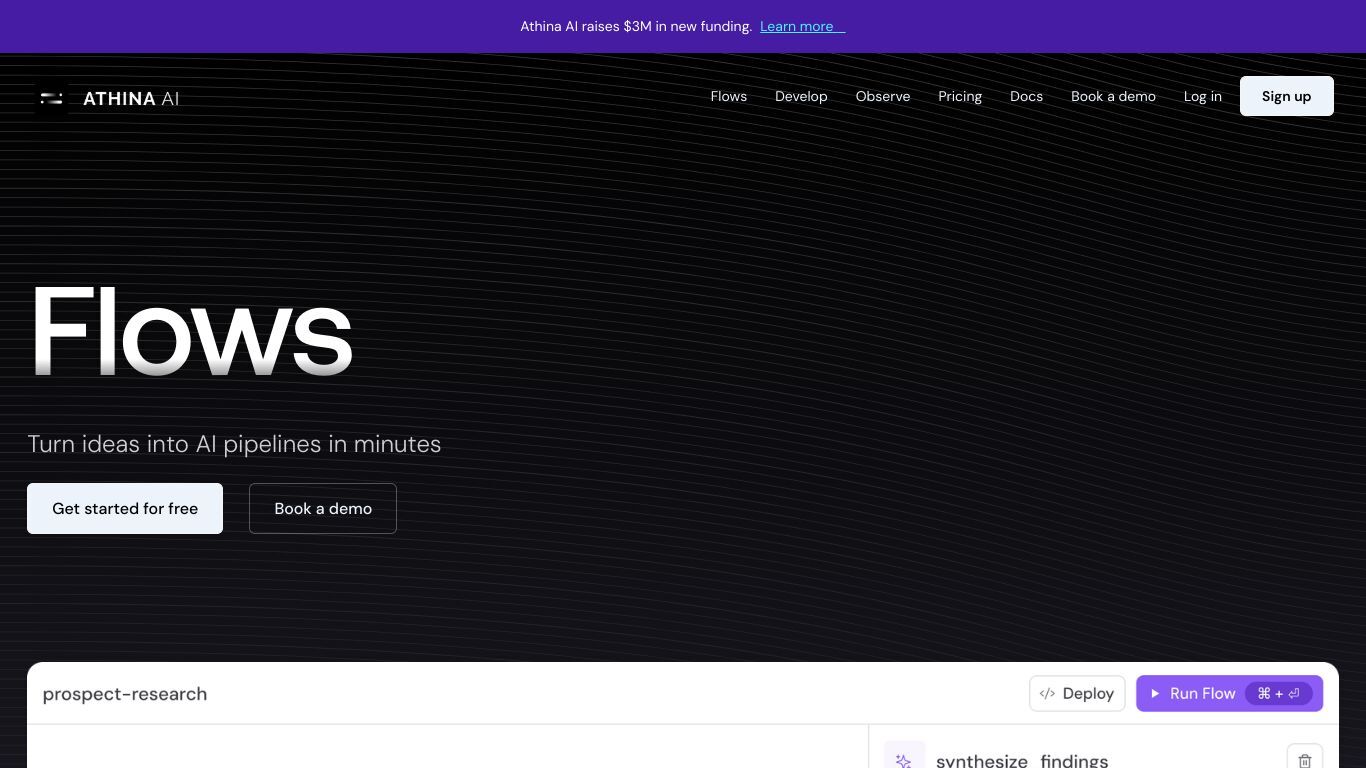The image size is (1366, 768).
Task: Go to the Pricing page
Action: (960, 96)
